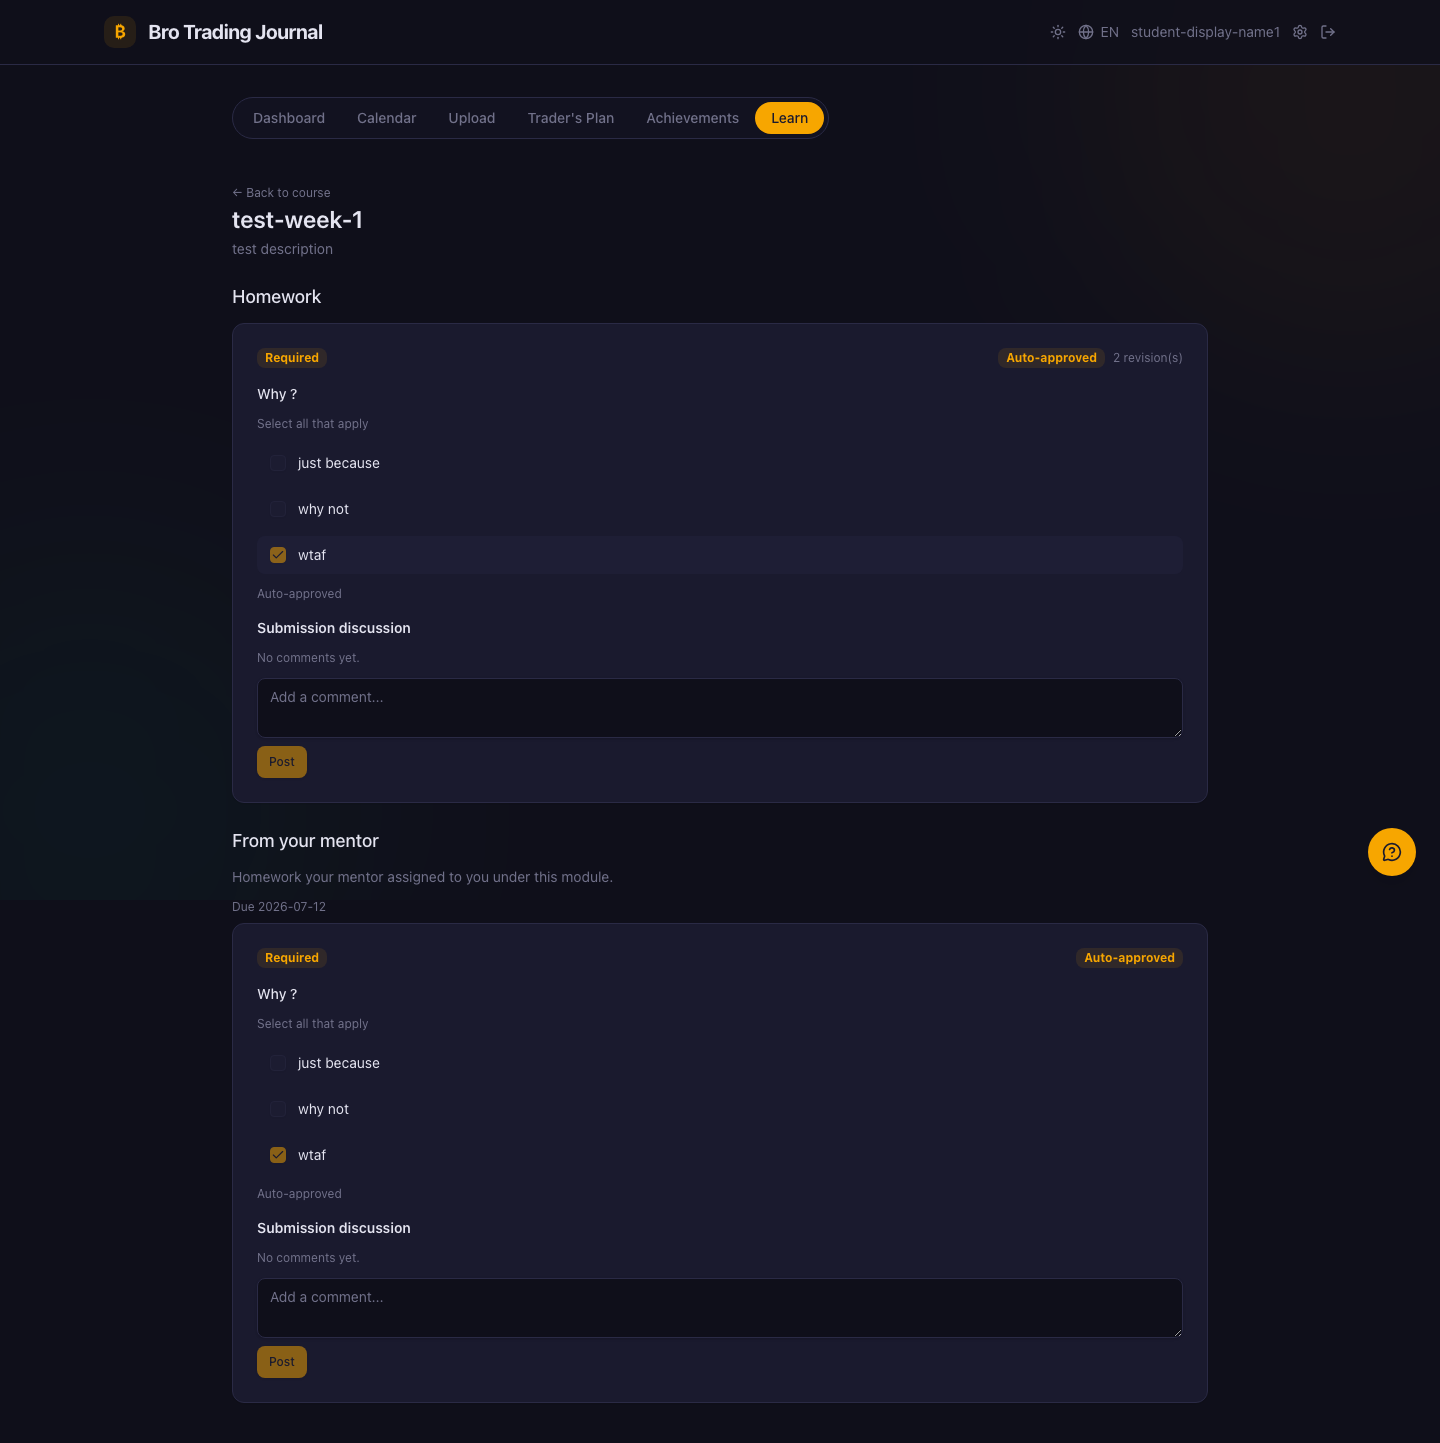Click the student-display-name1 username
The image size is (1440, 1443).
(x=1205, y=32)
